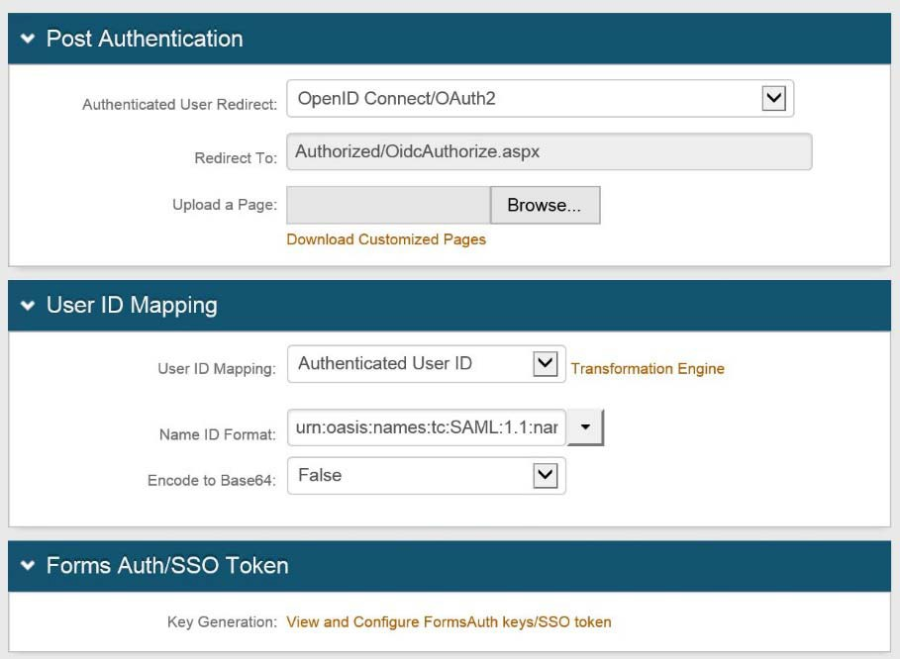Collapse the User ID Mapping section chevron

tap(27, 306)
